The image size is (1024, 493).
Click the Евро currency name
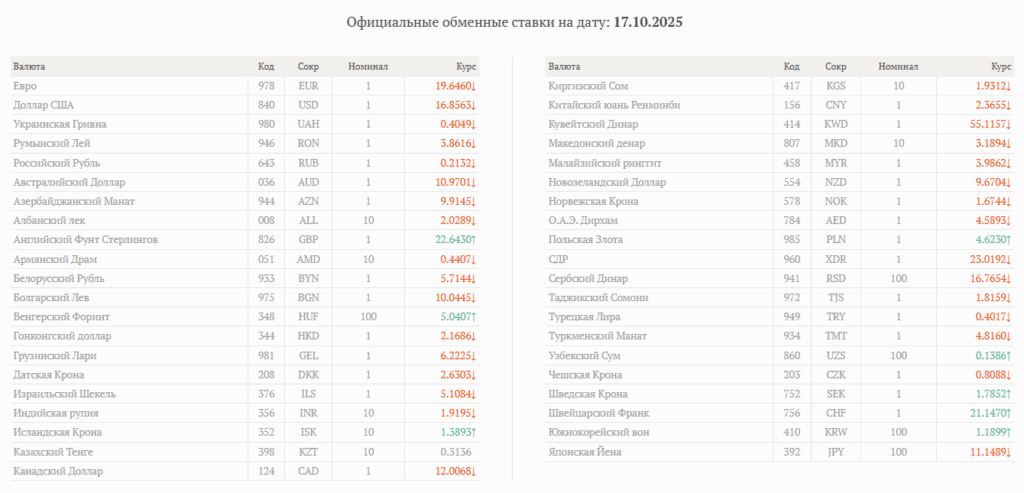click(x=25, y=86)
